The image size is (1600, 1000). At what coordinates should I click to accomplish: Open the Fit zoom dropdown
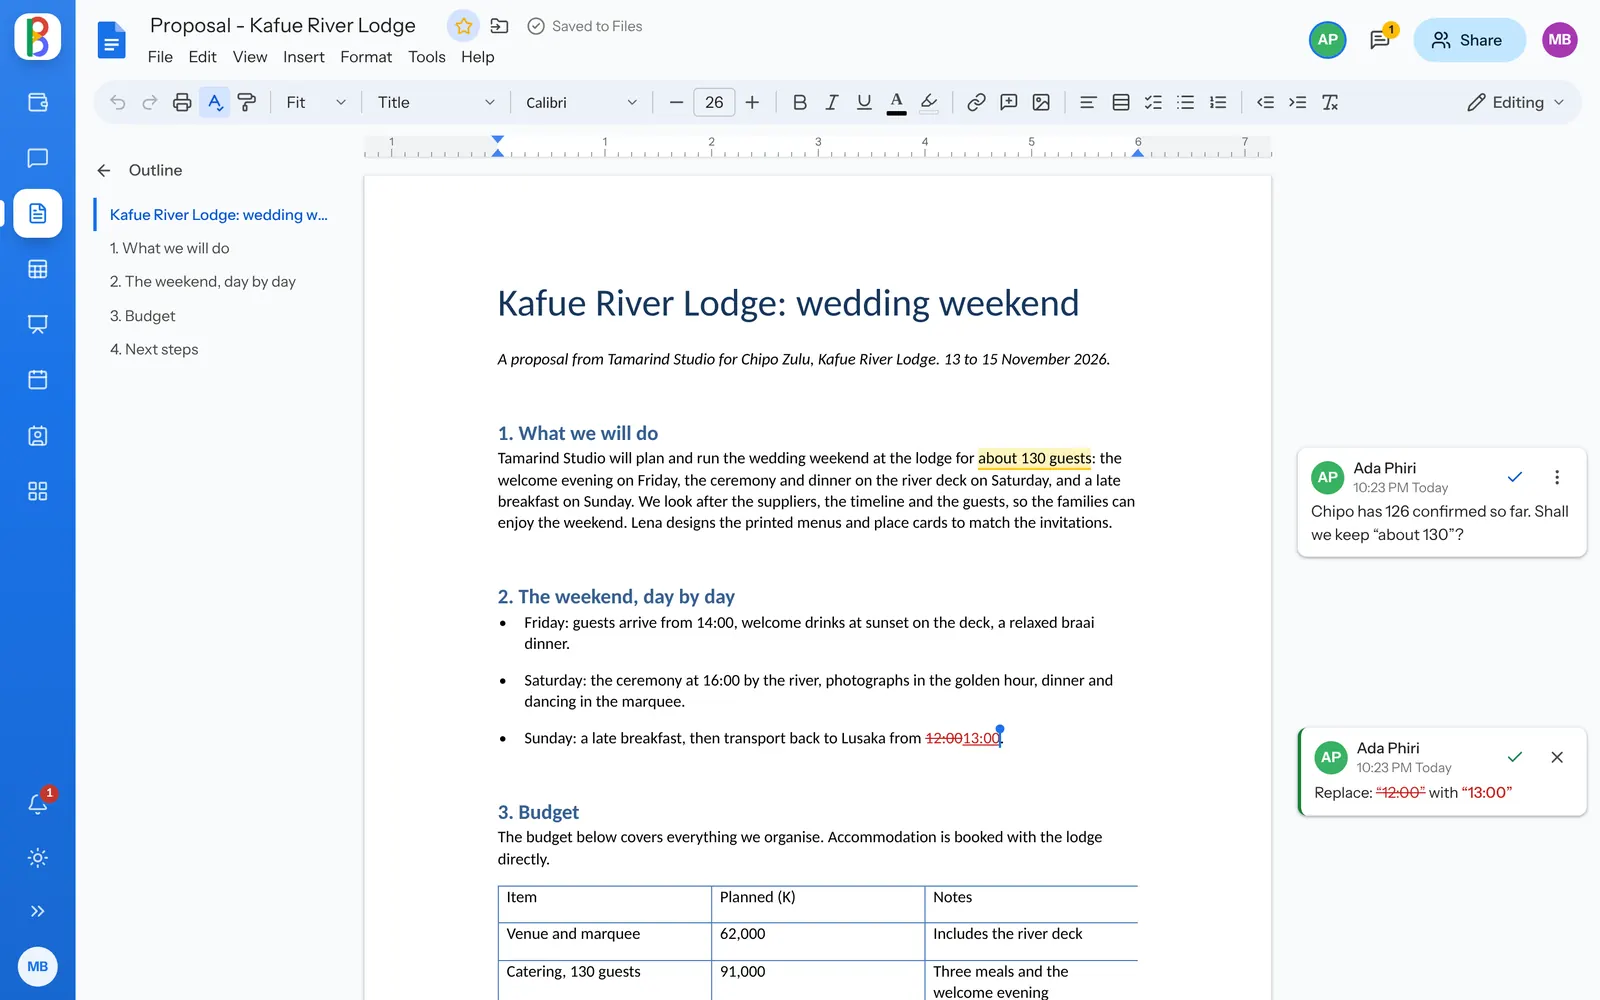click(316, 102)
